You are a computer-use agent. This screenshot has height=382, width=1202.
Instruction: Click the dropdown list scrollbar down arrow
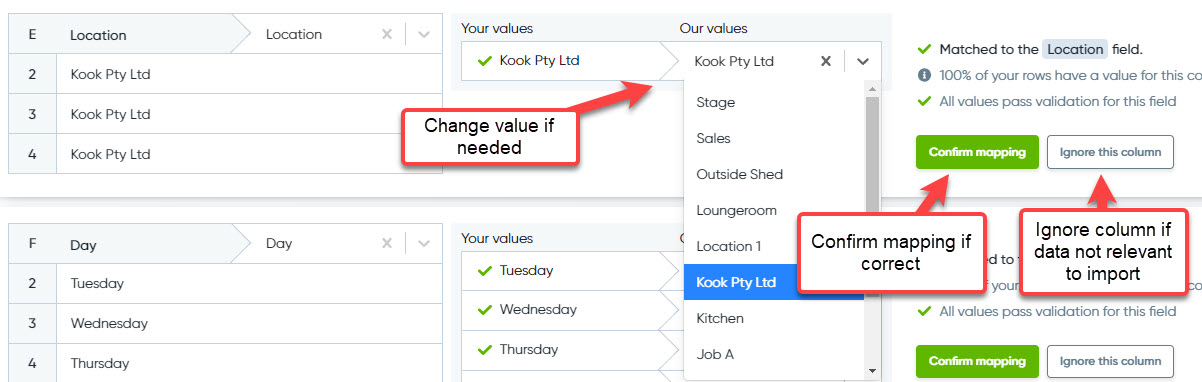872,370
